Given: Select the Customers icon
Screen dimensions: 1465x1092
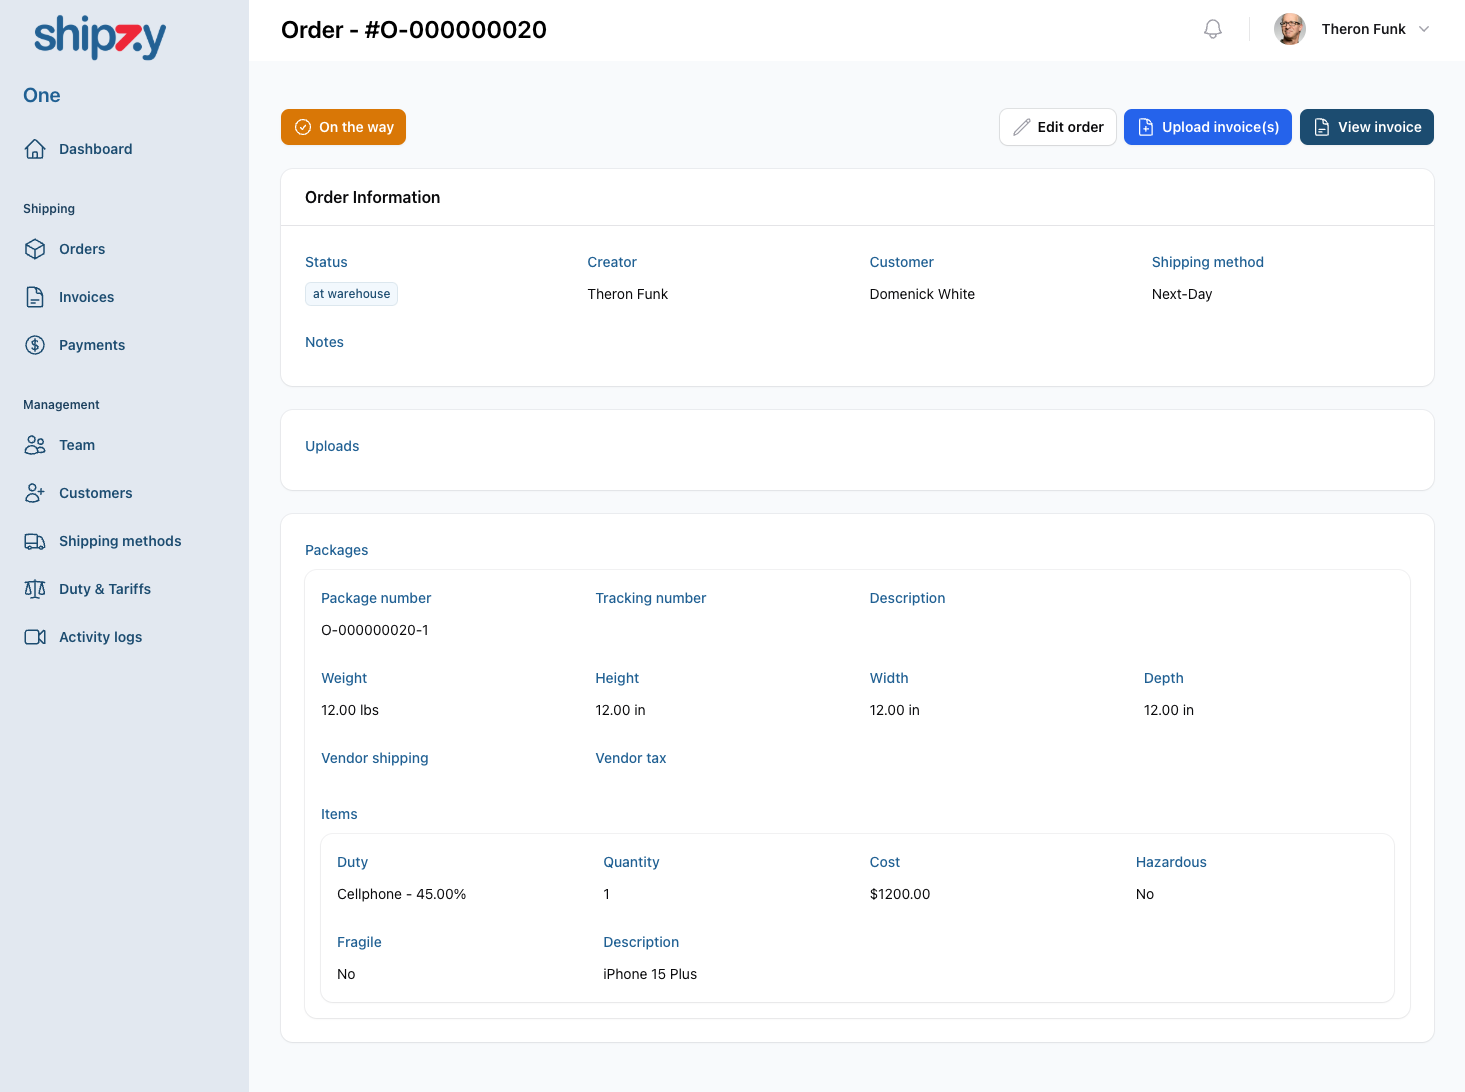Looking at the screenshot, I should [x=35, y=493].
